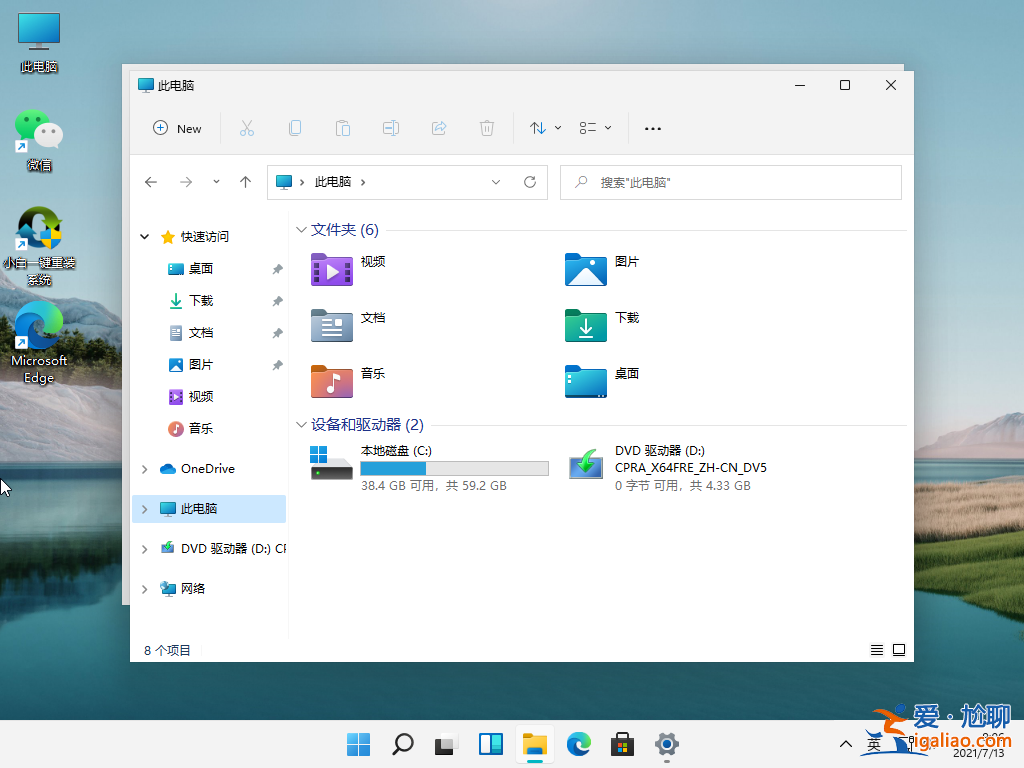Open the Sort options dropdown
Viewport: 1024px width, 768px height.
pos(543,128)
